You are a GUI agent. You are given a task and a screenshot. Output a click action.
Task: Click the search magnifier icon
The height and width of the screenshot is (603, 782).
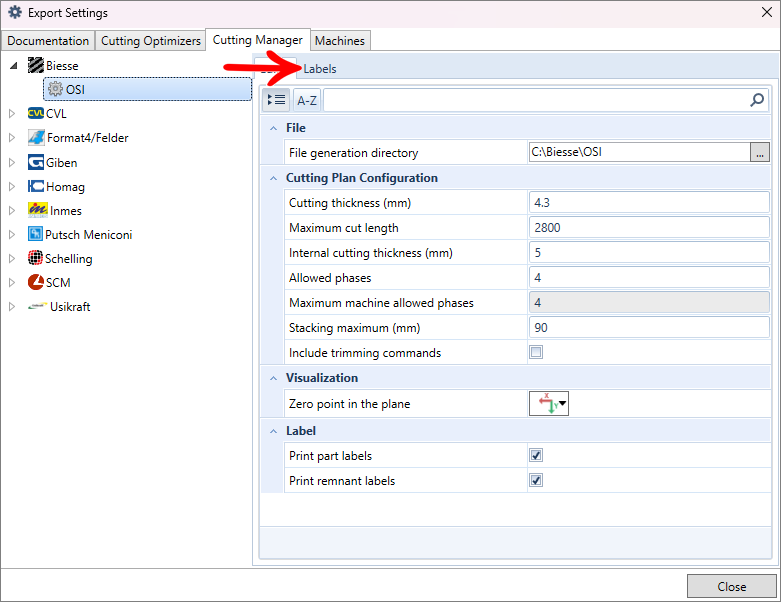[x=757, y=100]
